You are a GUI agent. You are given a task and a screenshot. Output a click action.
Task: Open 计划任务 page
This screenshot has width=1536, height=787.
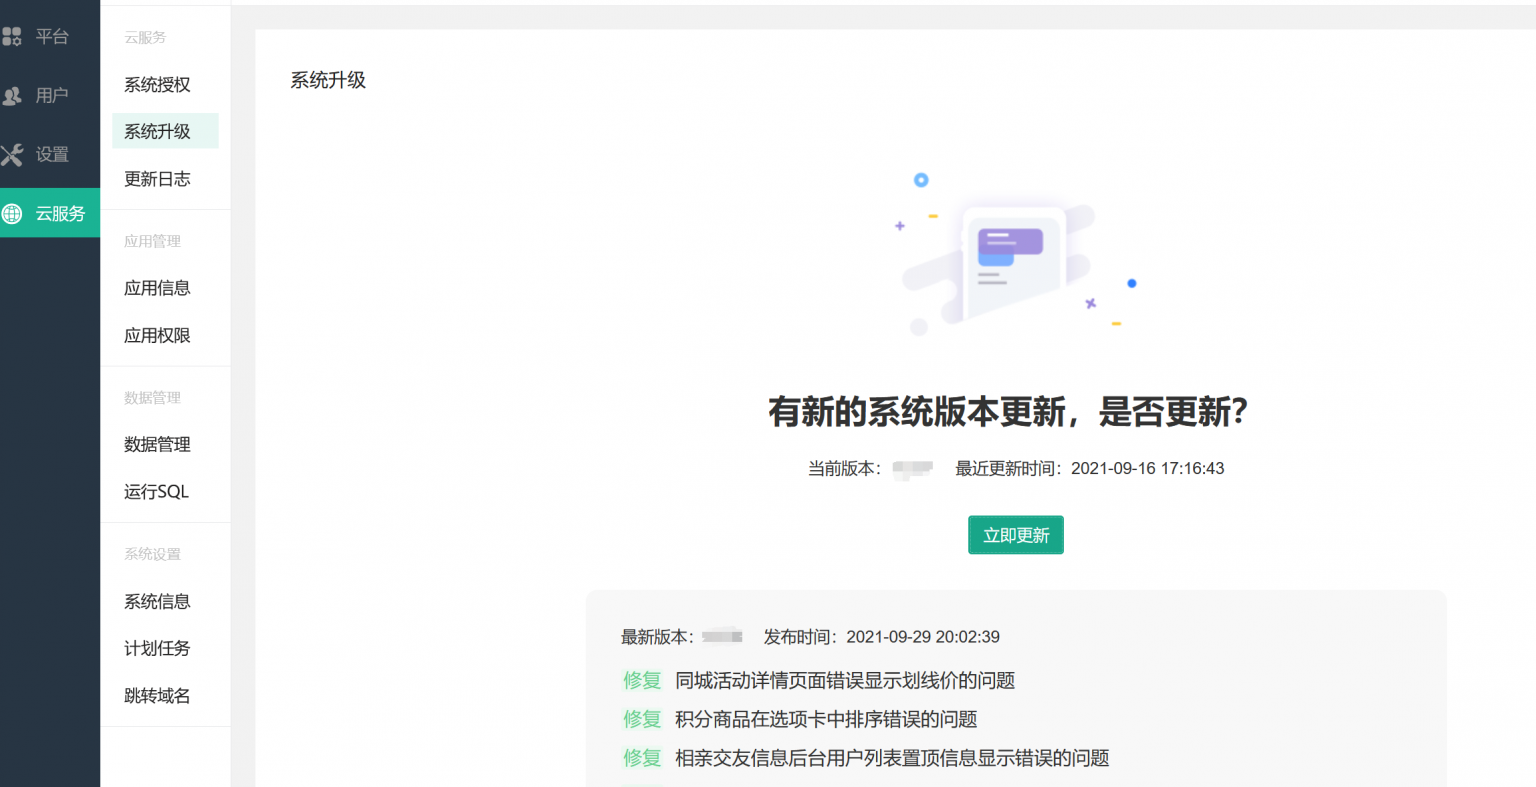click(157, 649)
